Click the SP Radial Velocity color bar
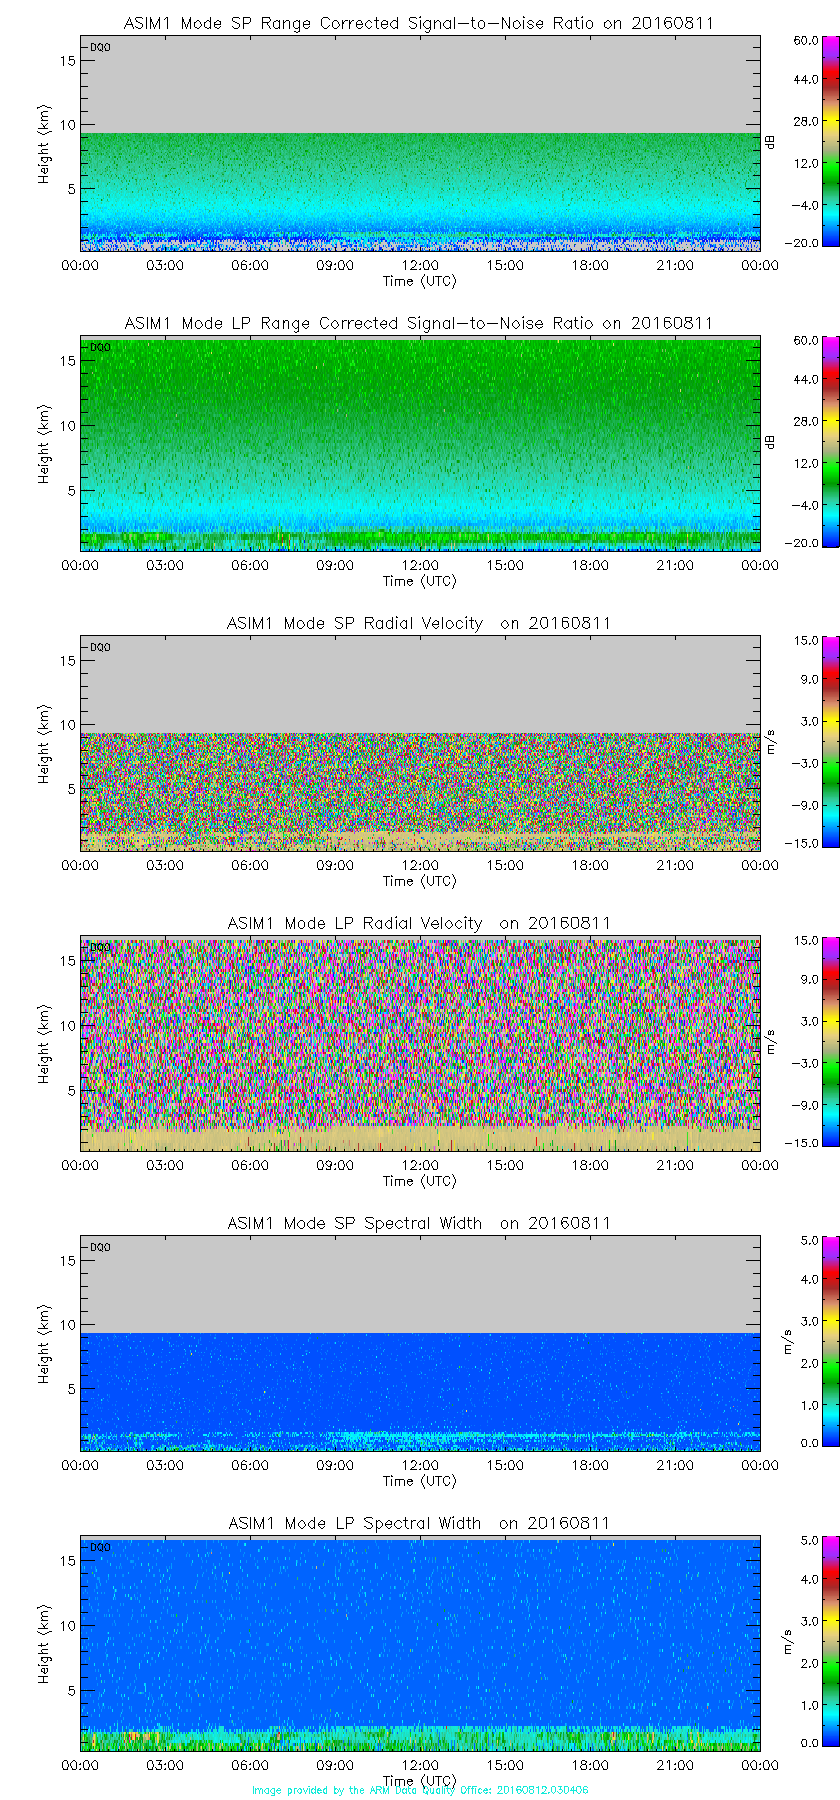The image size is (840, 1800). click(x=805, y=741)
